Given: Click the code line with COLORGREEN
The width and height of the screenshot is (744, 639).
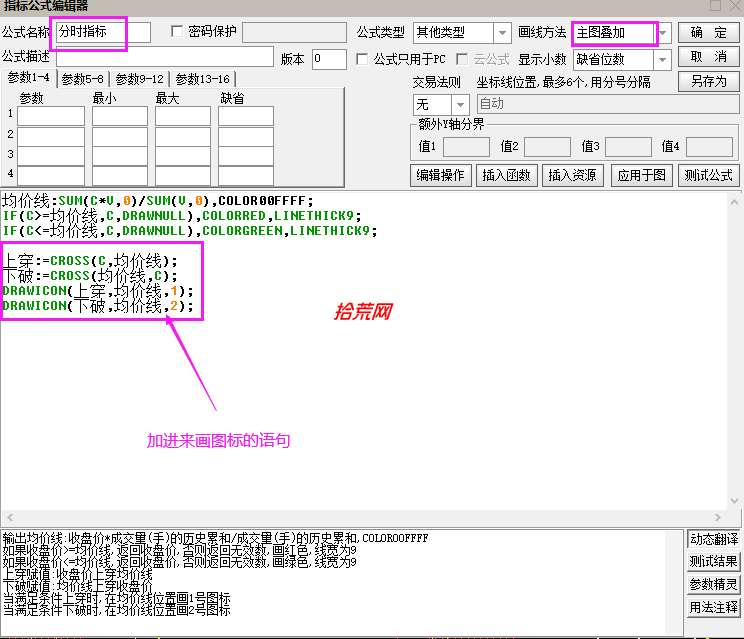Looking at the screenshot, I should click(x=190, y=231).
